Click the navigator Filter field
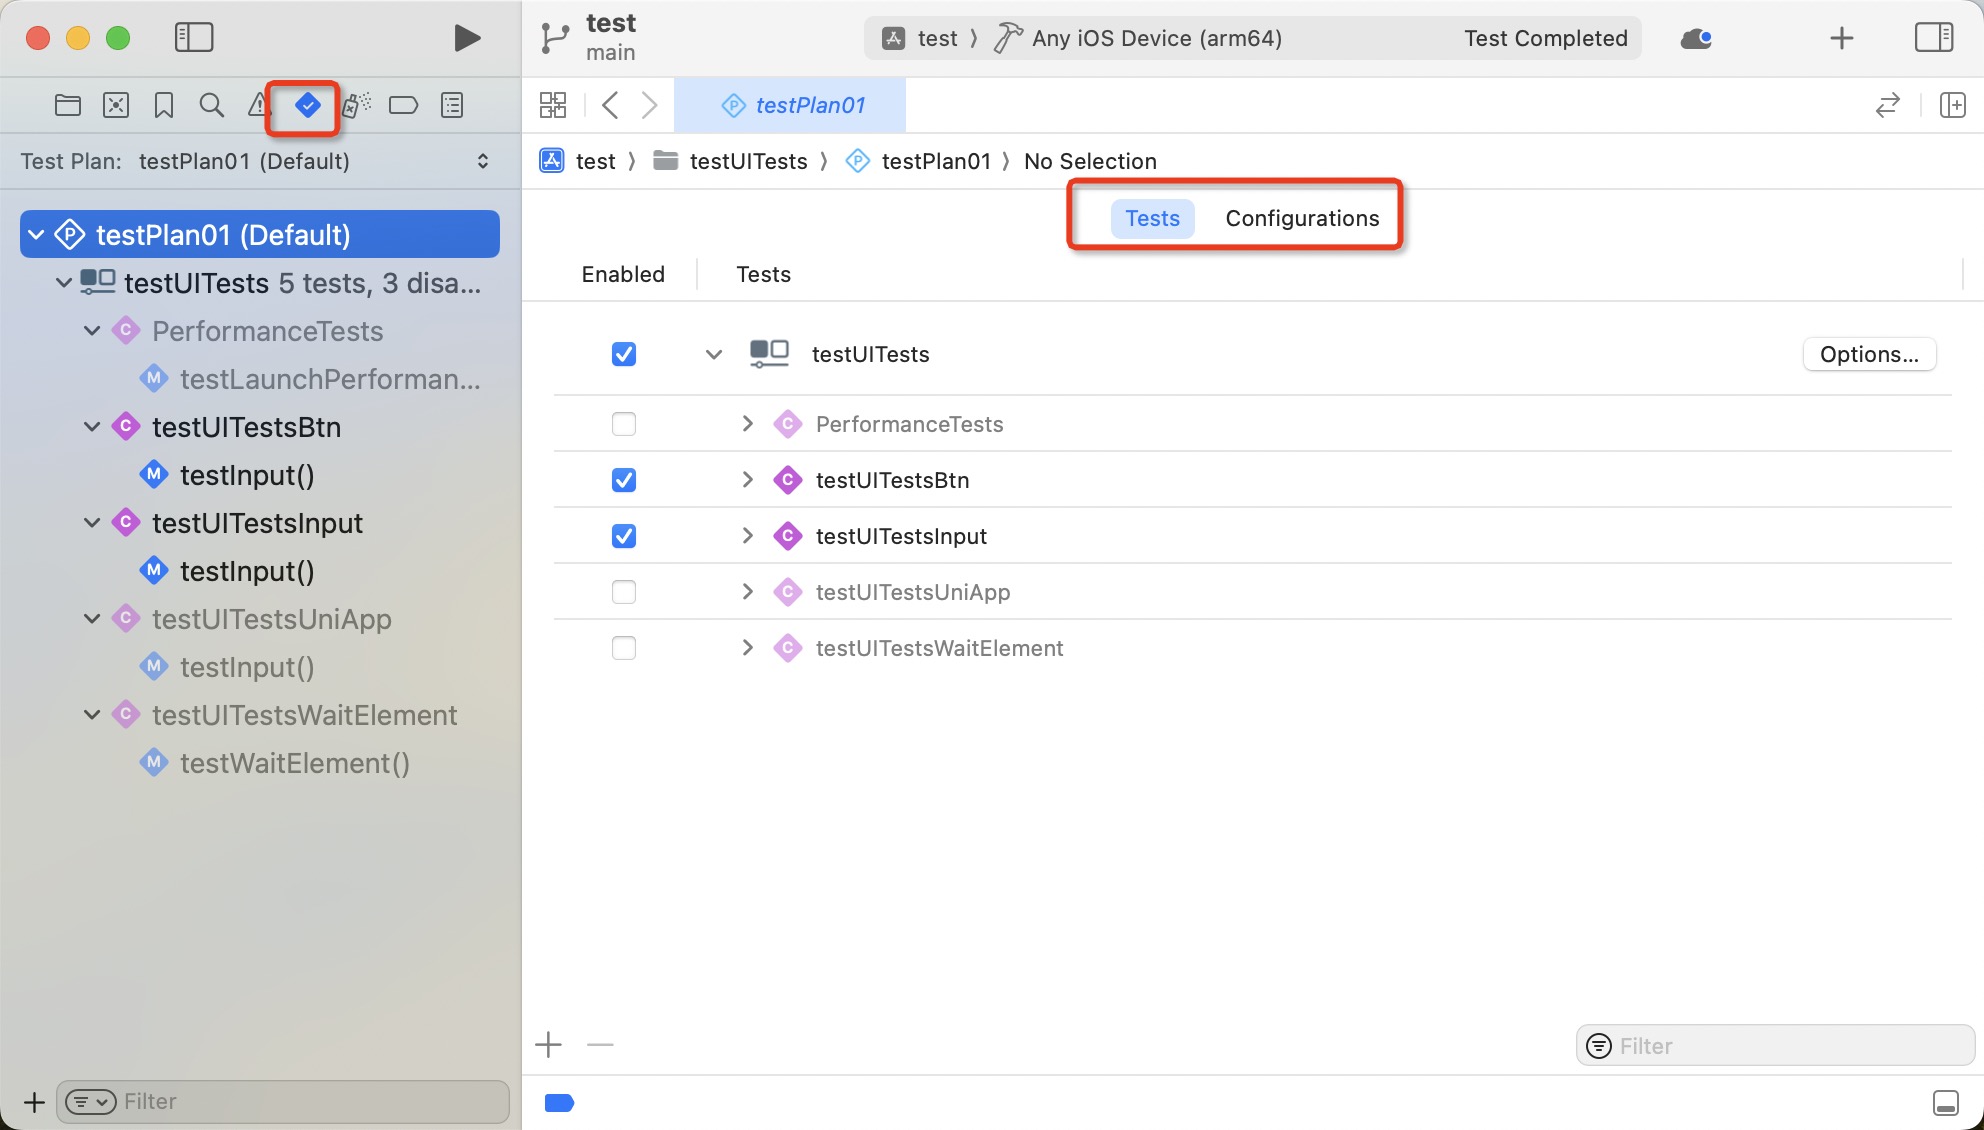The image size is (1984, 1130). [x=284, y=1102]
